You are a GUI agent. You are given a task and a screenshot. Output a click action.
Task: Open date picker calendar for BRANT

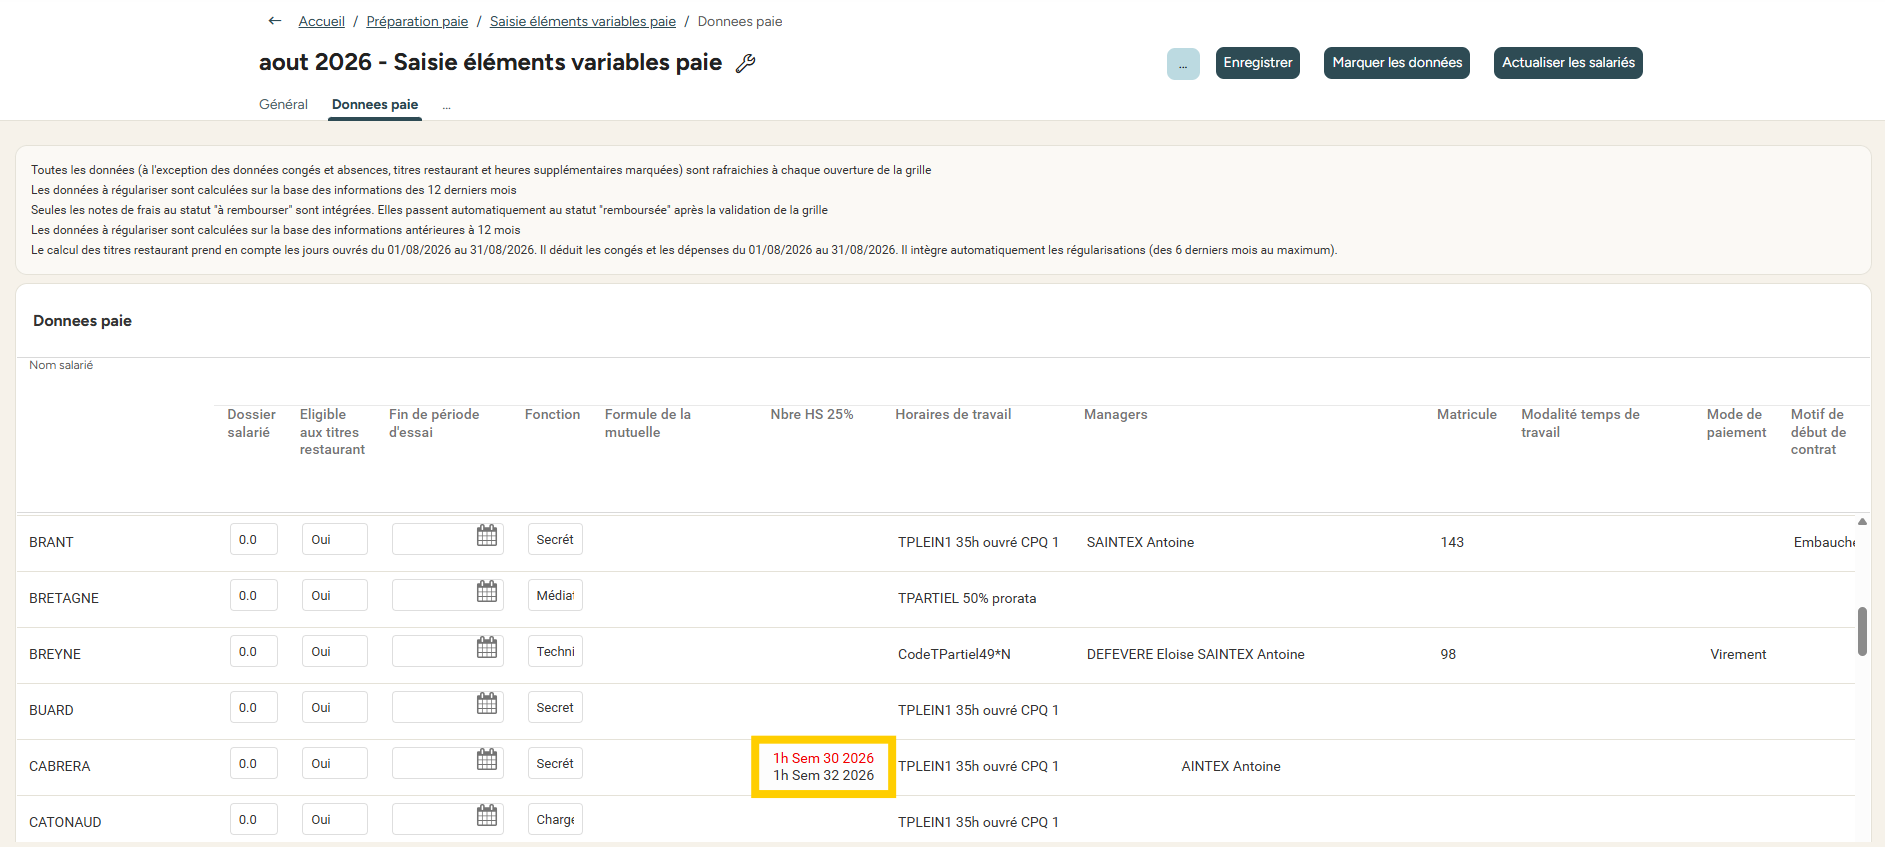(x=487, y=536)
